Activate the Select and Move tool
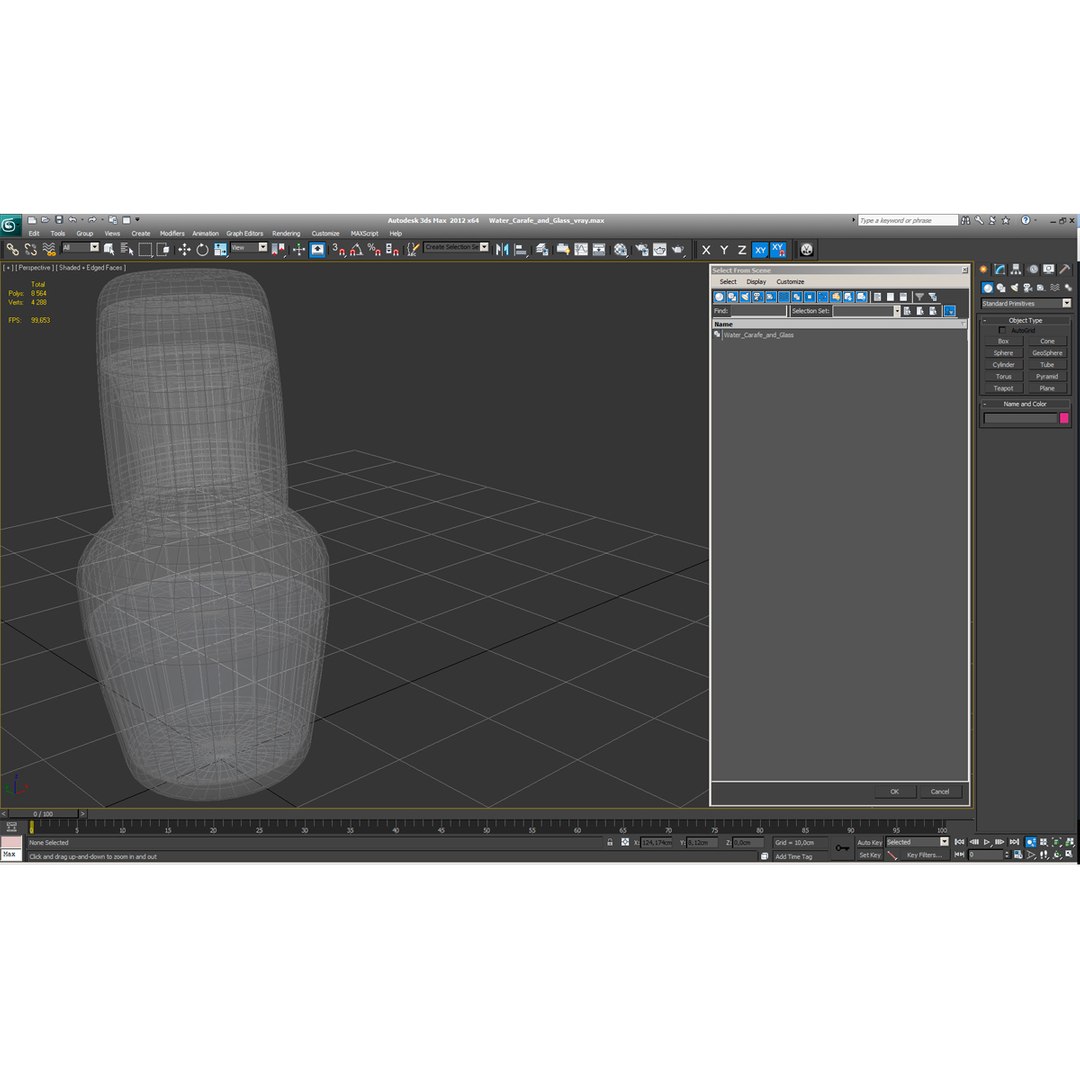Viewport: 1080px width, 1080px height. tap(184, 249)
